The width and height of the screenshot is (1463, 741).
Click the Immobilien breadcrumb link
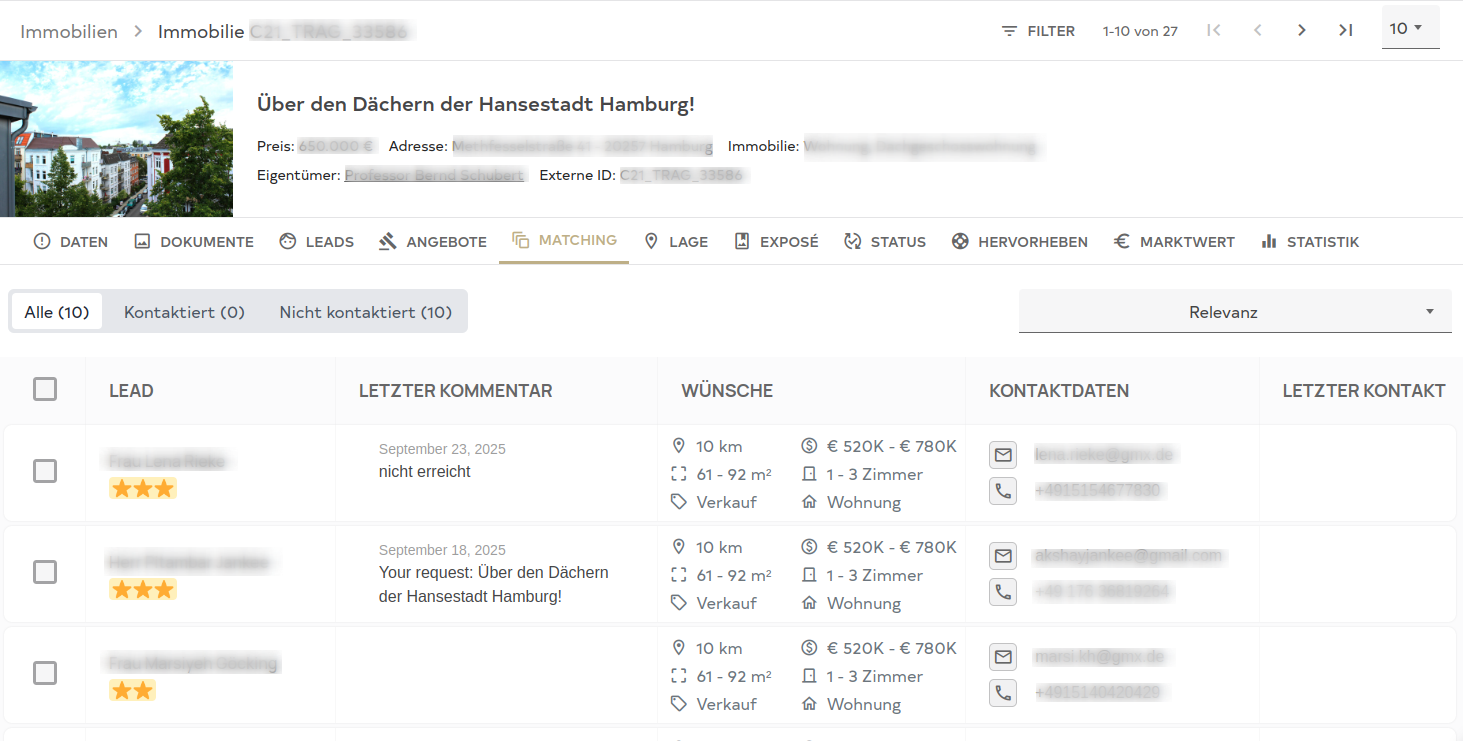69,32
